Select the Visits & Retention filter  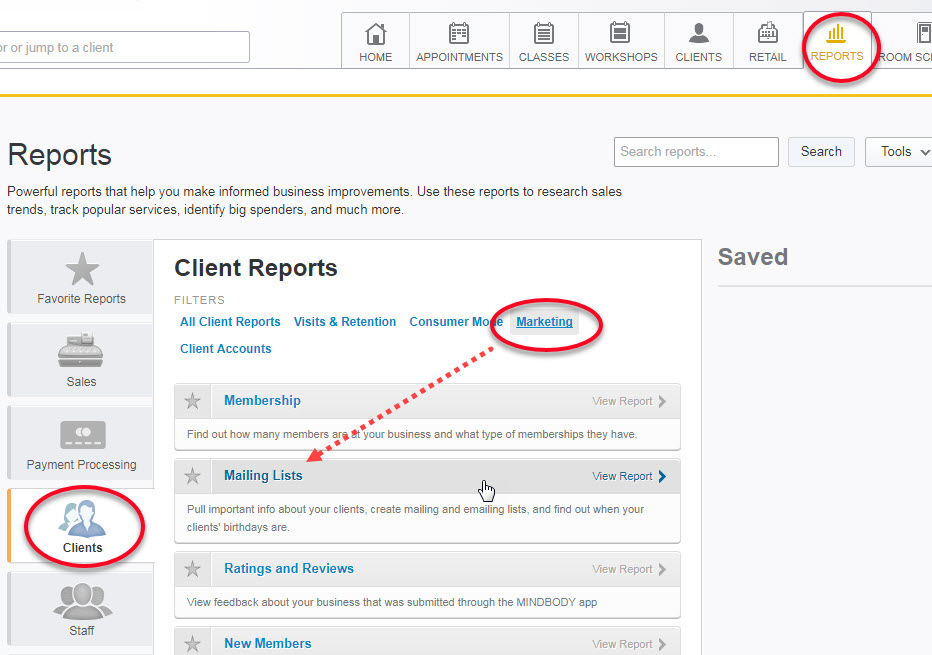tap(344, 321)
